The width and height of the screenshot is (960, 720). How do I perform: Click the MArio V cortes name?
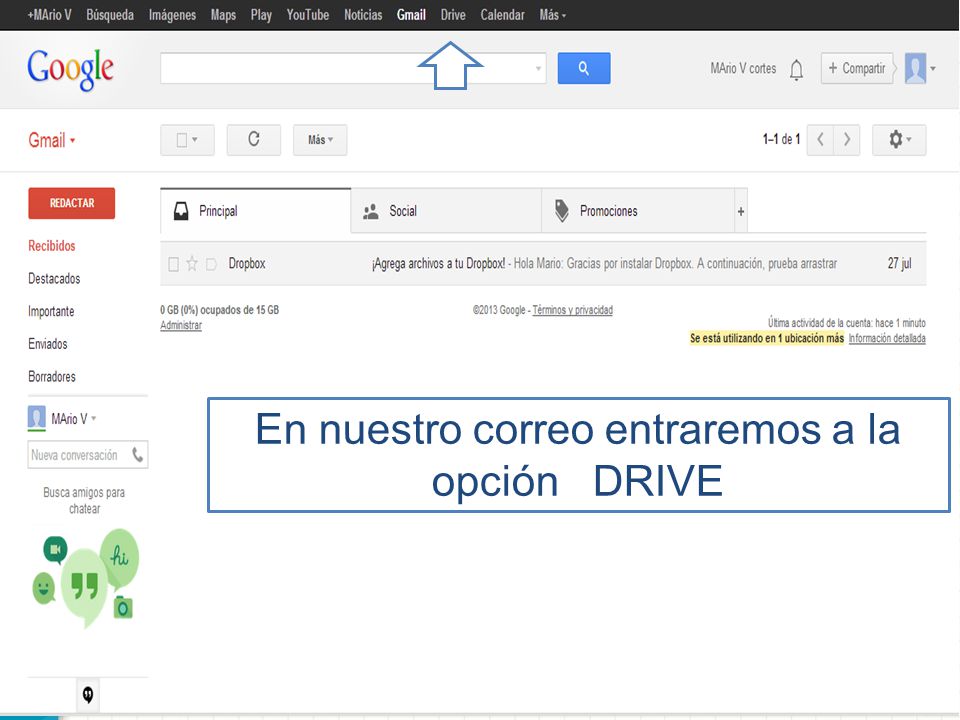click(743, 68)
